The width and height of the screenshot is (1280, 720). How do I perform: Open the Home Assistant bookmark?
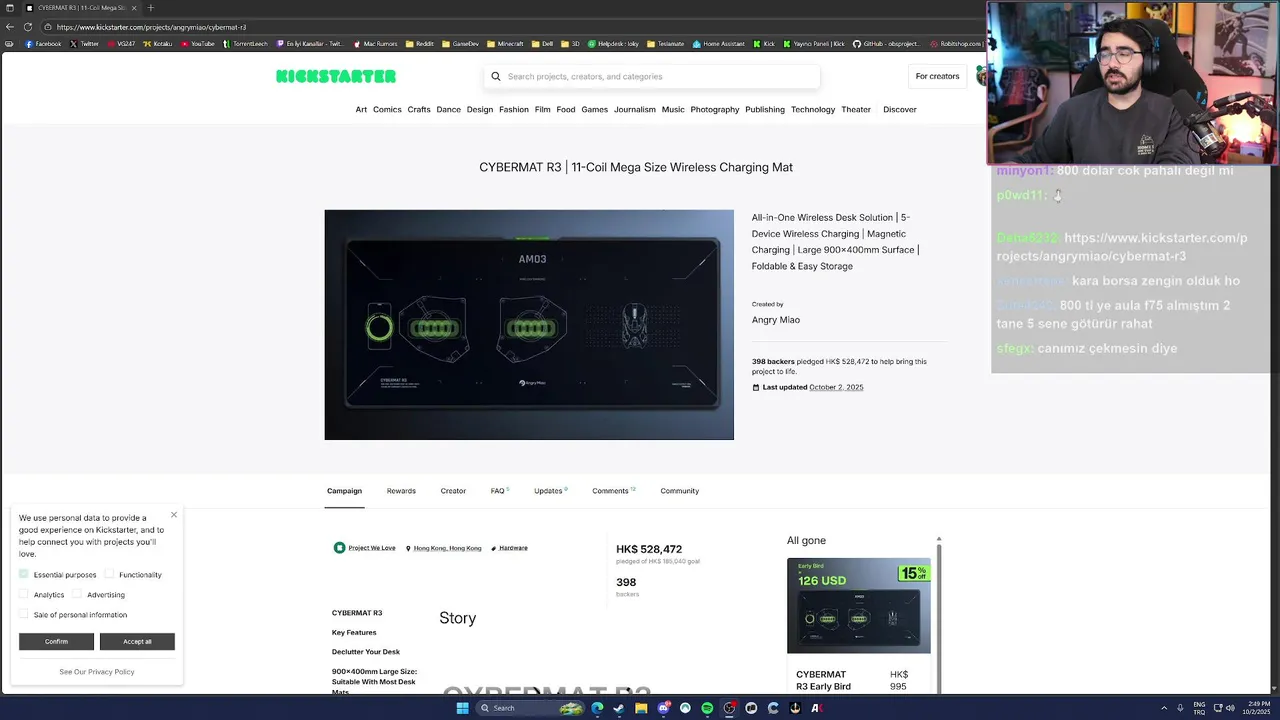719,44
